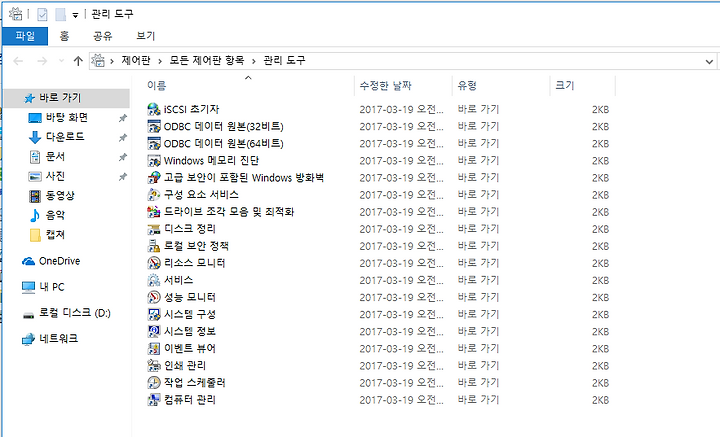Click the back navigation arrow
The width and height of the screenshot is (720, 437).
click(x=18, y=61)
